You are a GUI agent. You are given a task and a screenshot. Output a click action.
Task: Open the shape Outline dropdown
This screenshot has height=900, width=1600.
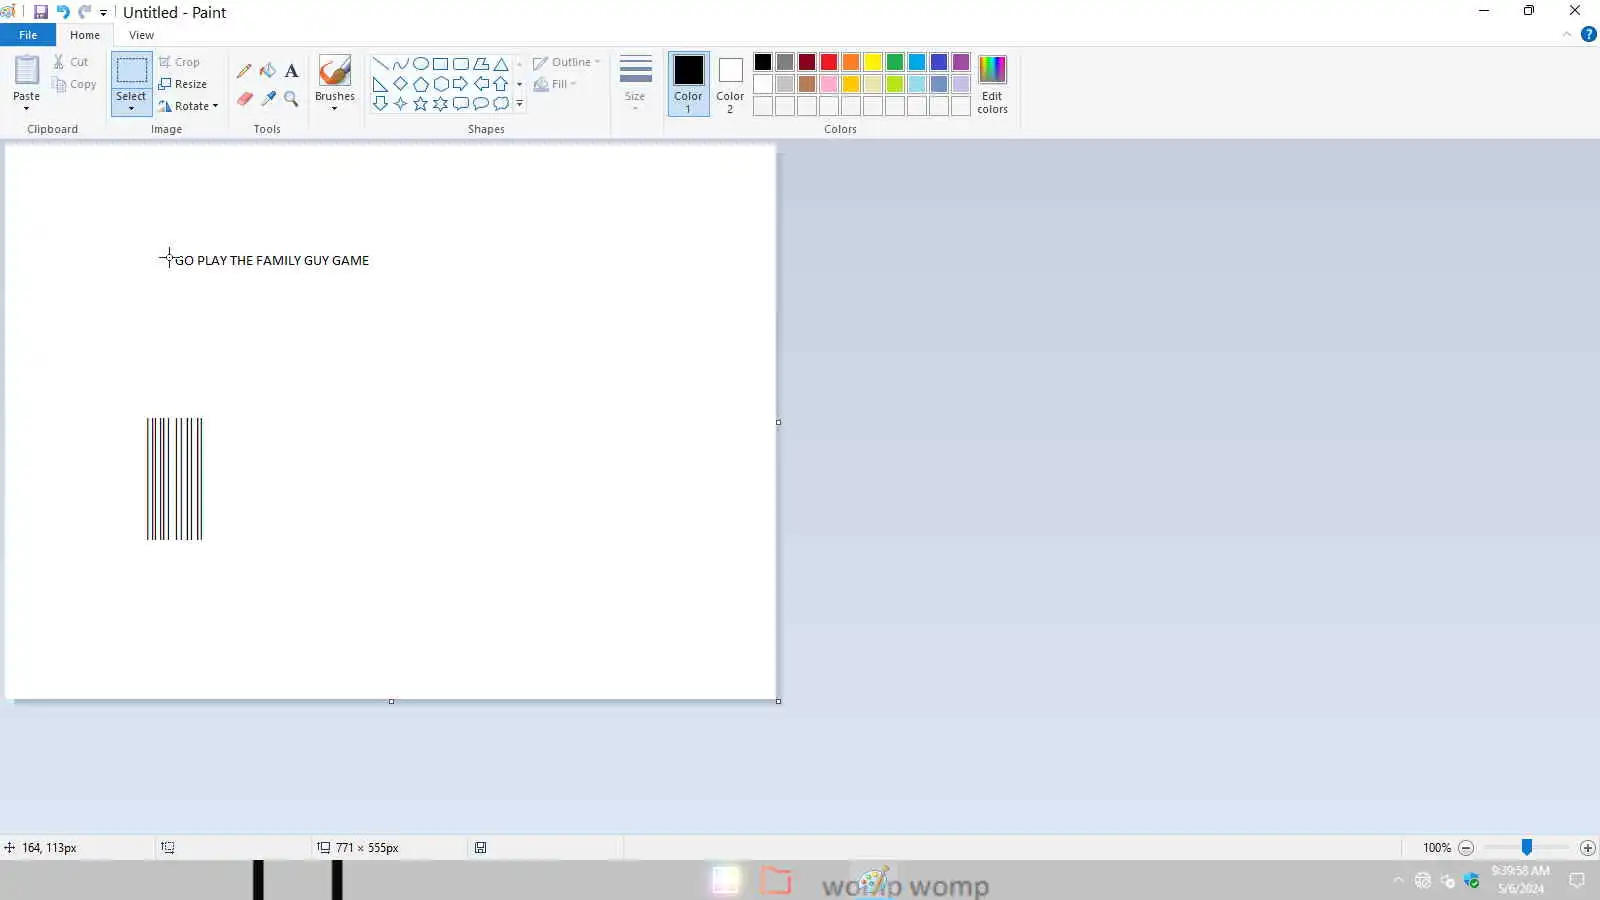point(567,62)
